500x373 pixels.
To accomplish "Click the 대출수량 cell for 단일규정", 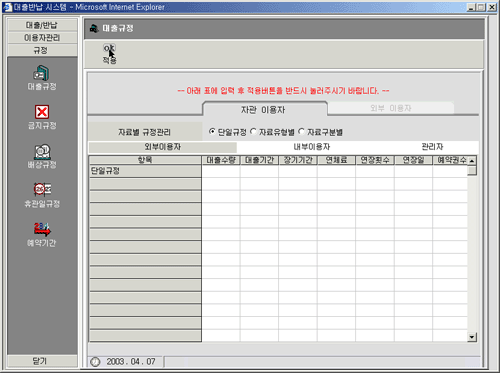I will click(221, 171).
